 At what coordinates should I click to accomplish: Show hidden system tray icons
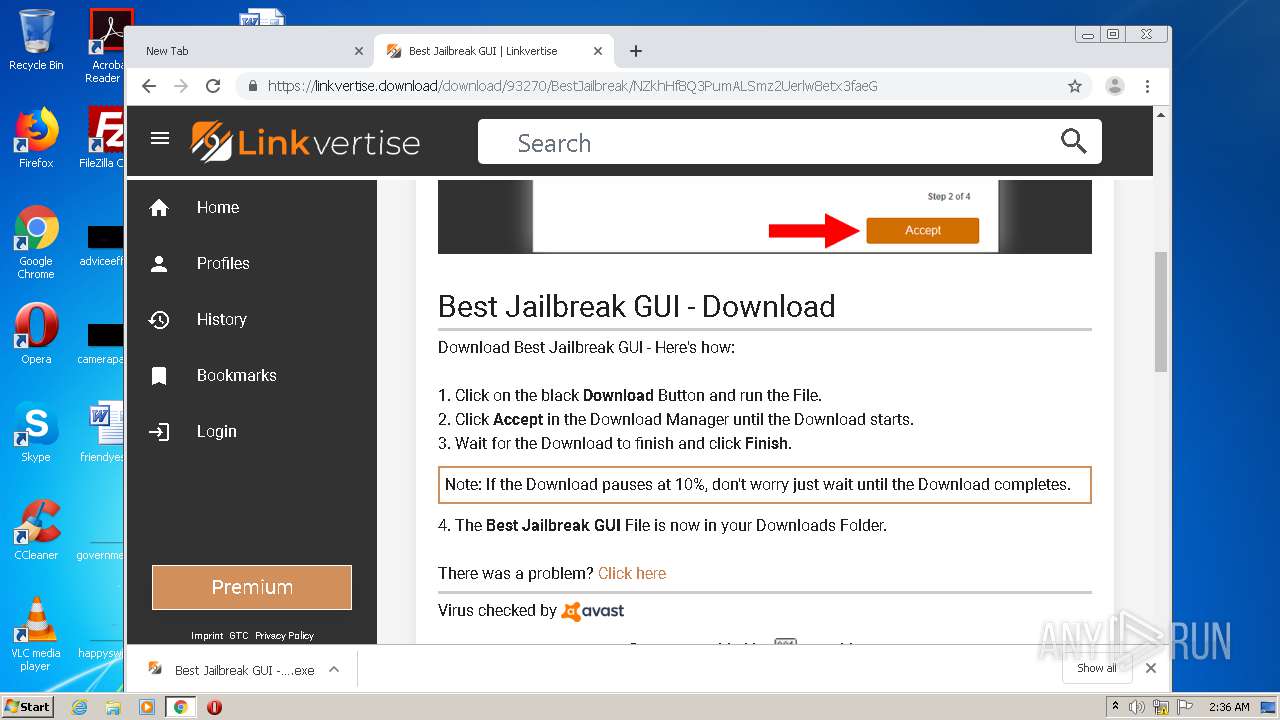click(x=1116, y=707)
